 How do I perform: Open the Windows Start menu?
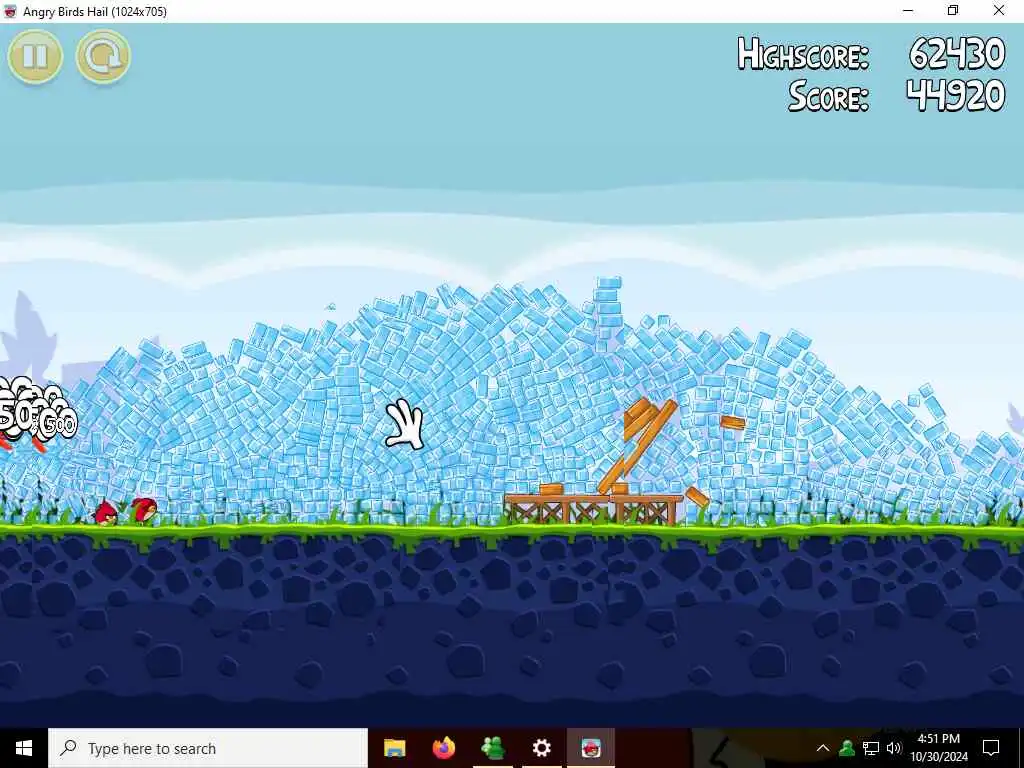[x=24, y=748]
